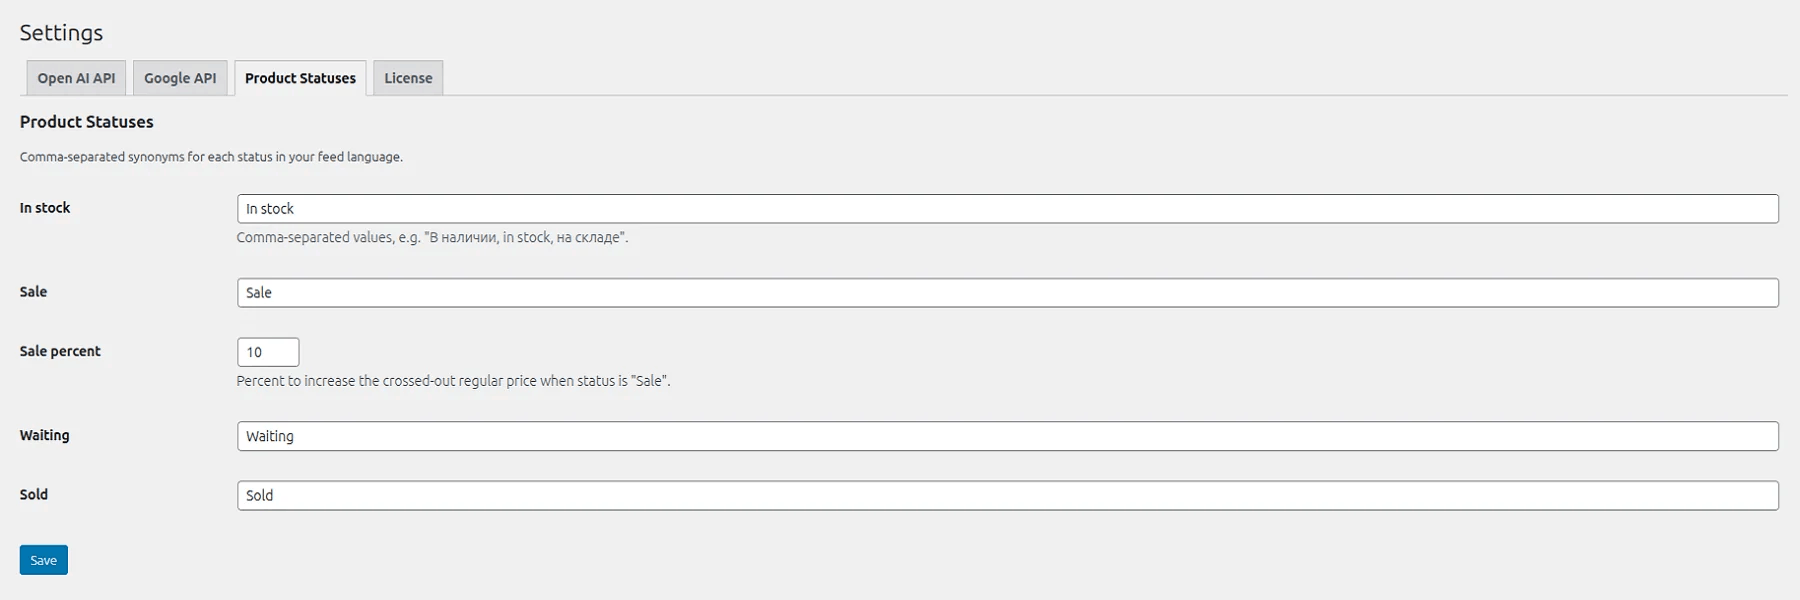This screenshot has width=1800, height=600.
Task: Select the Product Statuses tab
Action: (x=301, y=77)
